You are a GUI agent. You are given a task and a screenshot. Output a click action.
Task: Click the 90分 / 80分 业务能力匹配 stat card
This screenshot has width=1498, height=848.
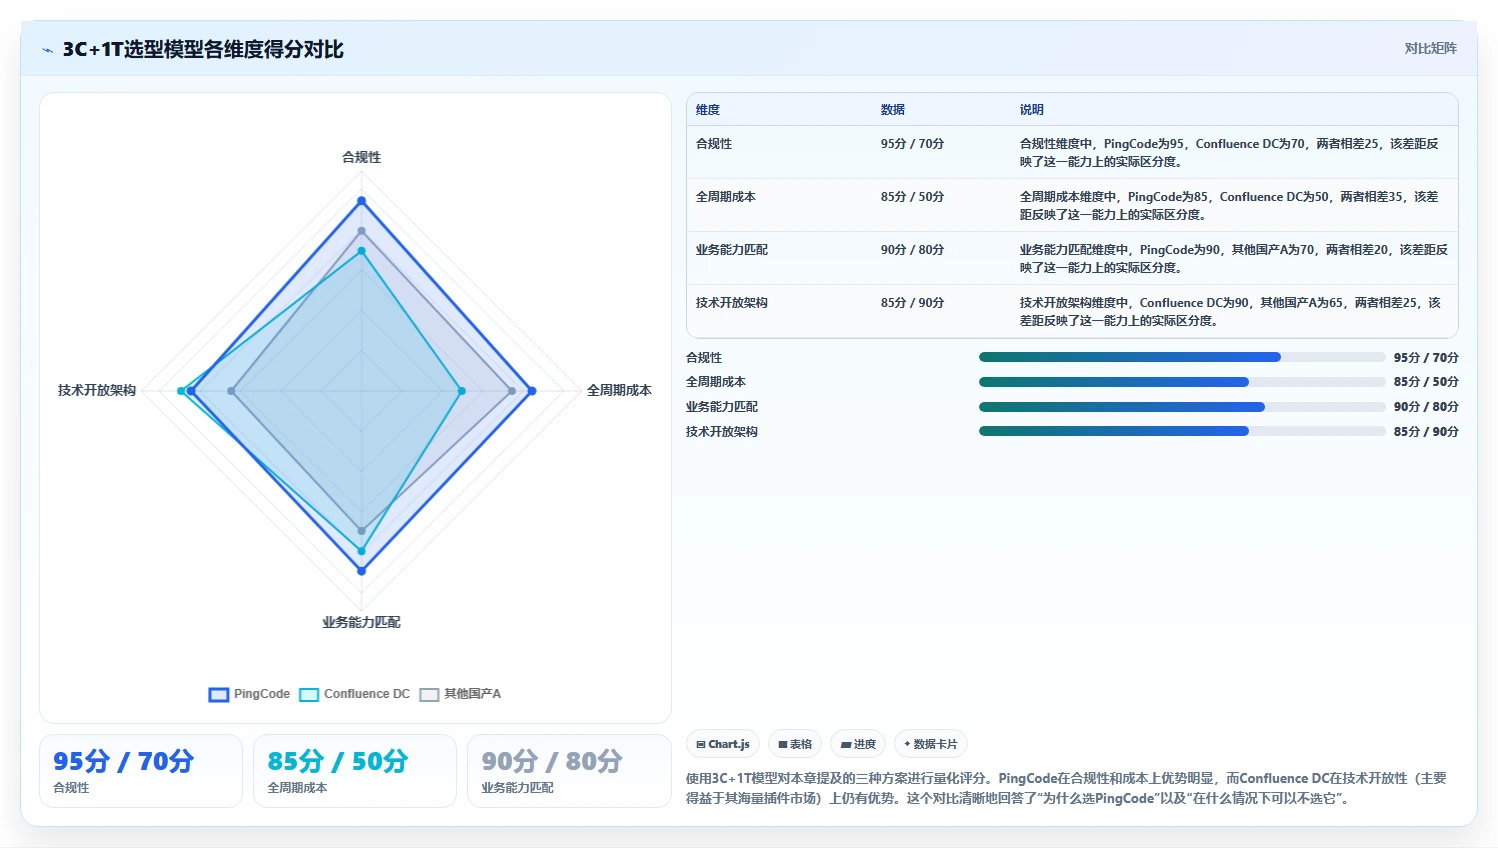tap(569, 771)
